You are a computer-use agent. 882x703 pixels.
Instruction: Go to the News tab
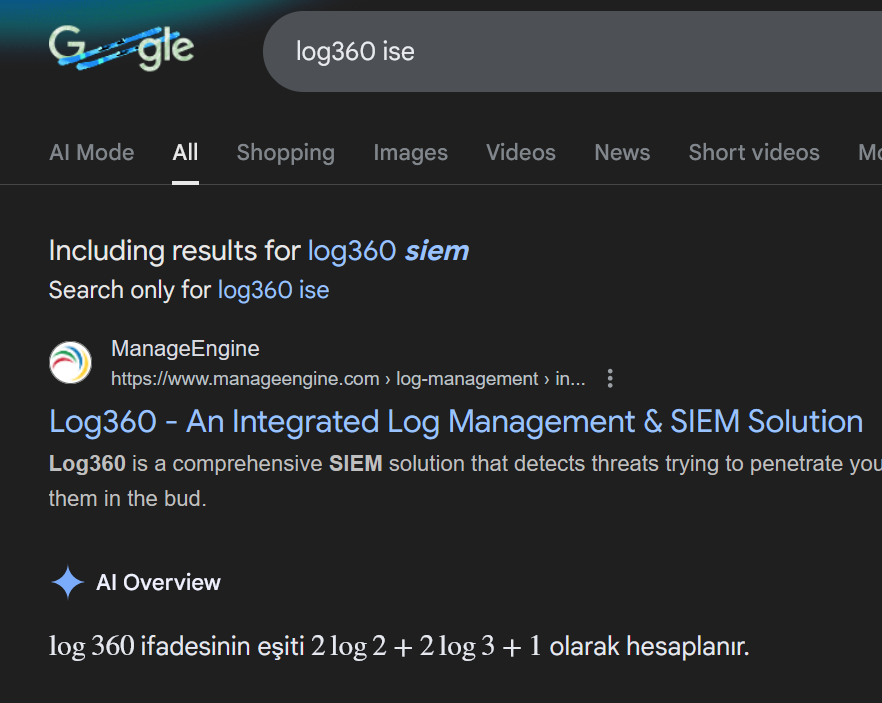(x=622, y=153)
